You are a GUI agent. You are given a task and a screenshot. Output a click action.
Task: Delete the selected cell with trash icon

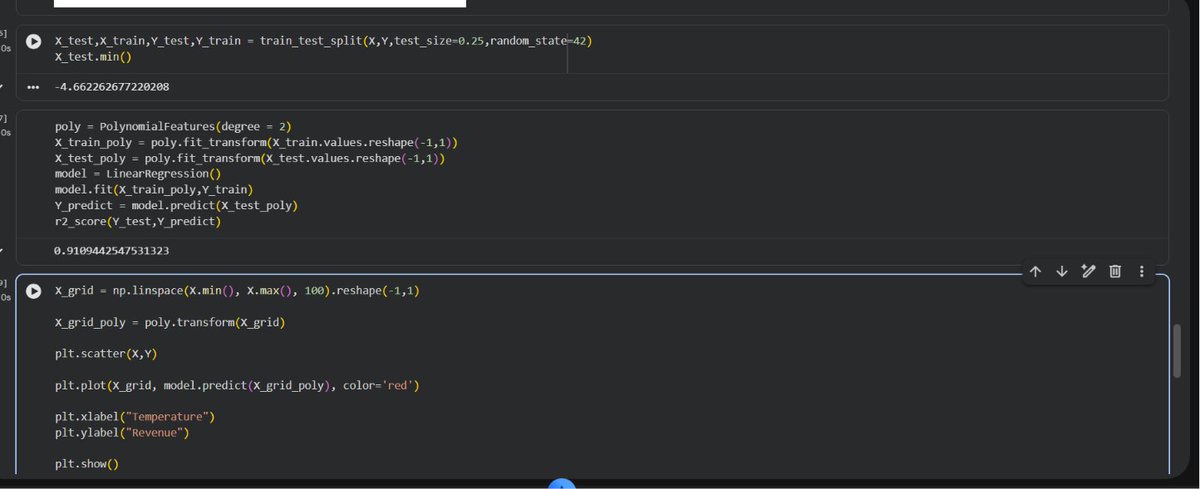tap(1115, 271)
